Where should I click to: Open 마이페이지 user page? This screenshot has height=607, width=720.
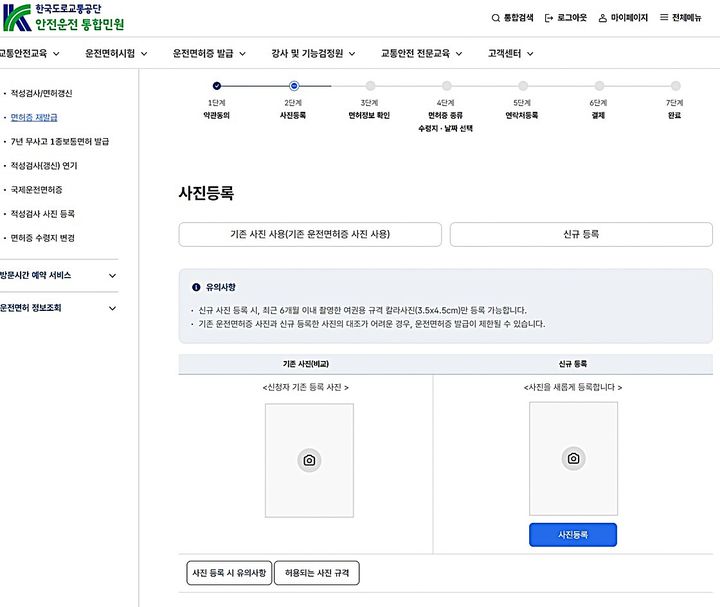tap(623, 18)
